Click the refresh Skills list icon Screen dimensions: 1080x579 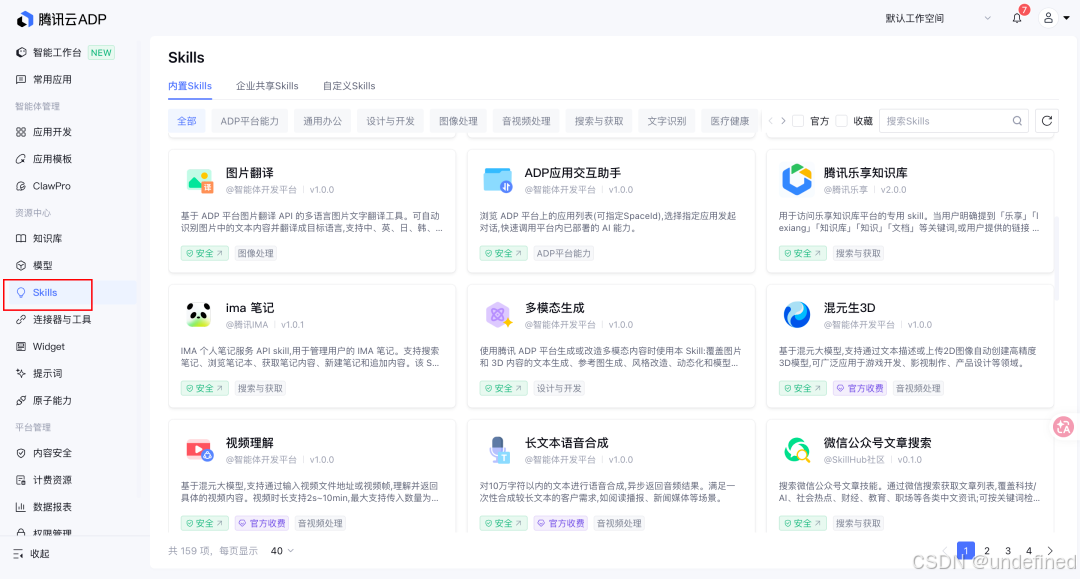pos(1047,120)
